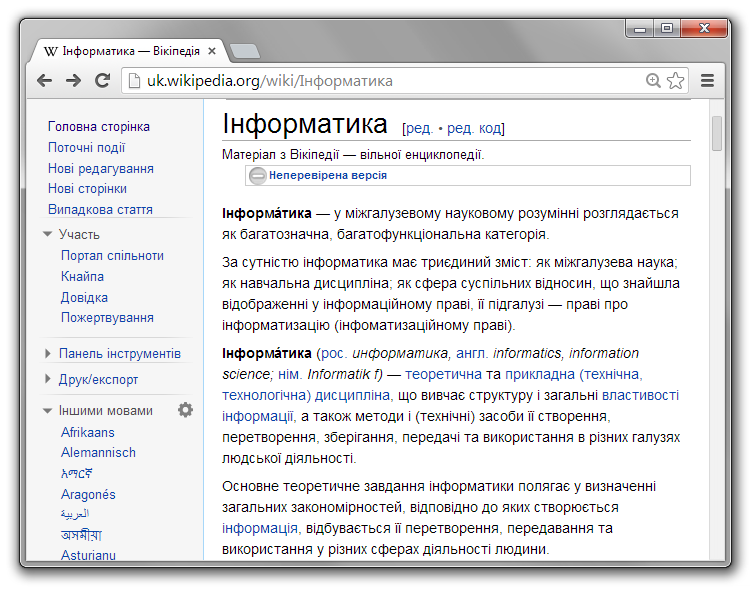Click the vertical scrollbar thumb
755x592 pixels.
point(716,133)
